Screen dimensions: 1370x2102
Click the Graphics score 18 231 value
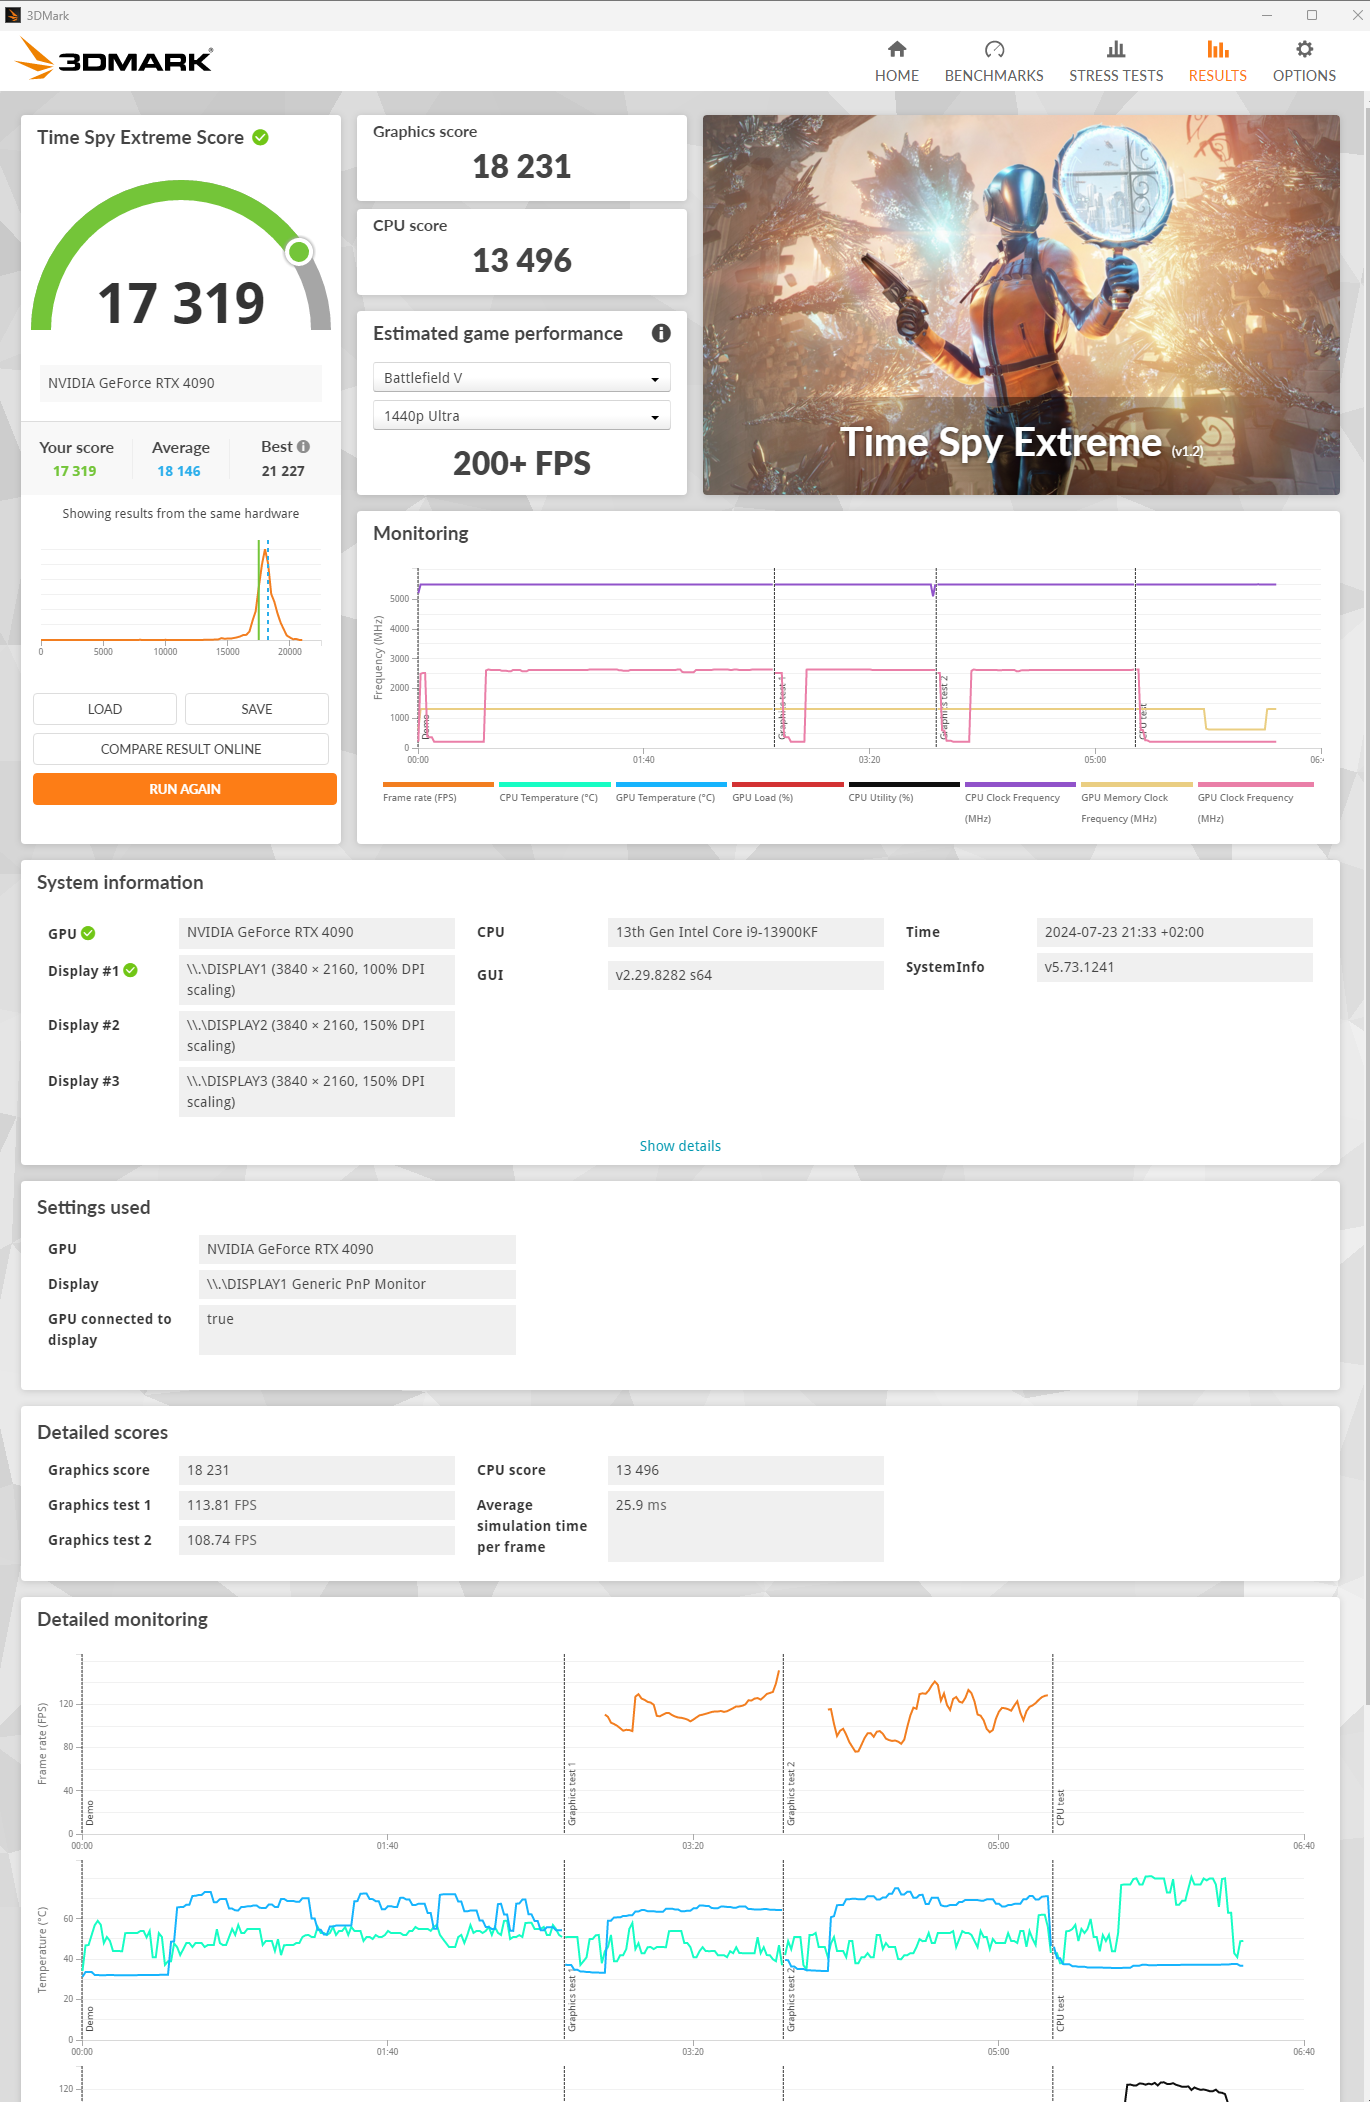[522, 167]
